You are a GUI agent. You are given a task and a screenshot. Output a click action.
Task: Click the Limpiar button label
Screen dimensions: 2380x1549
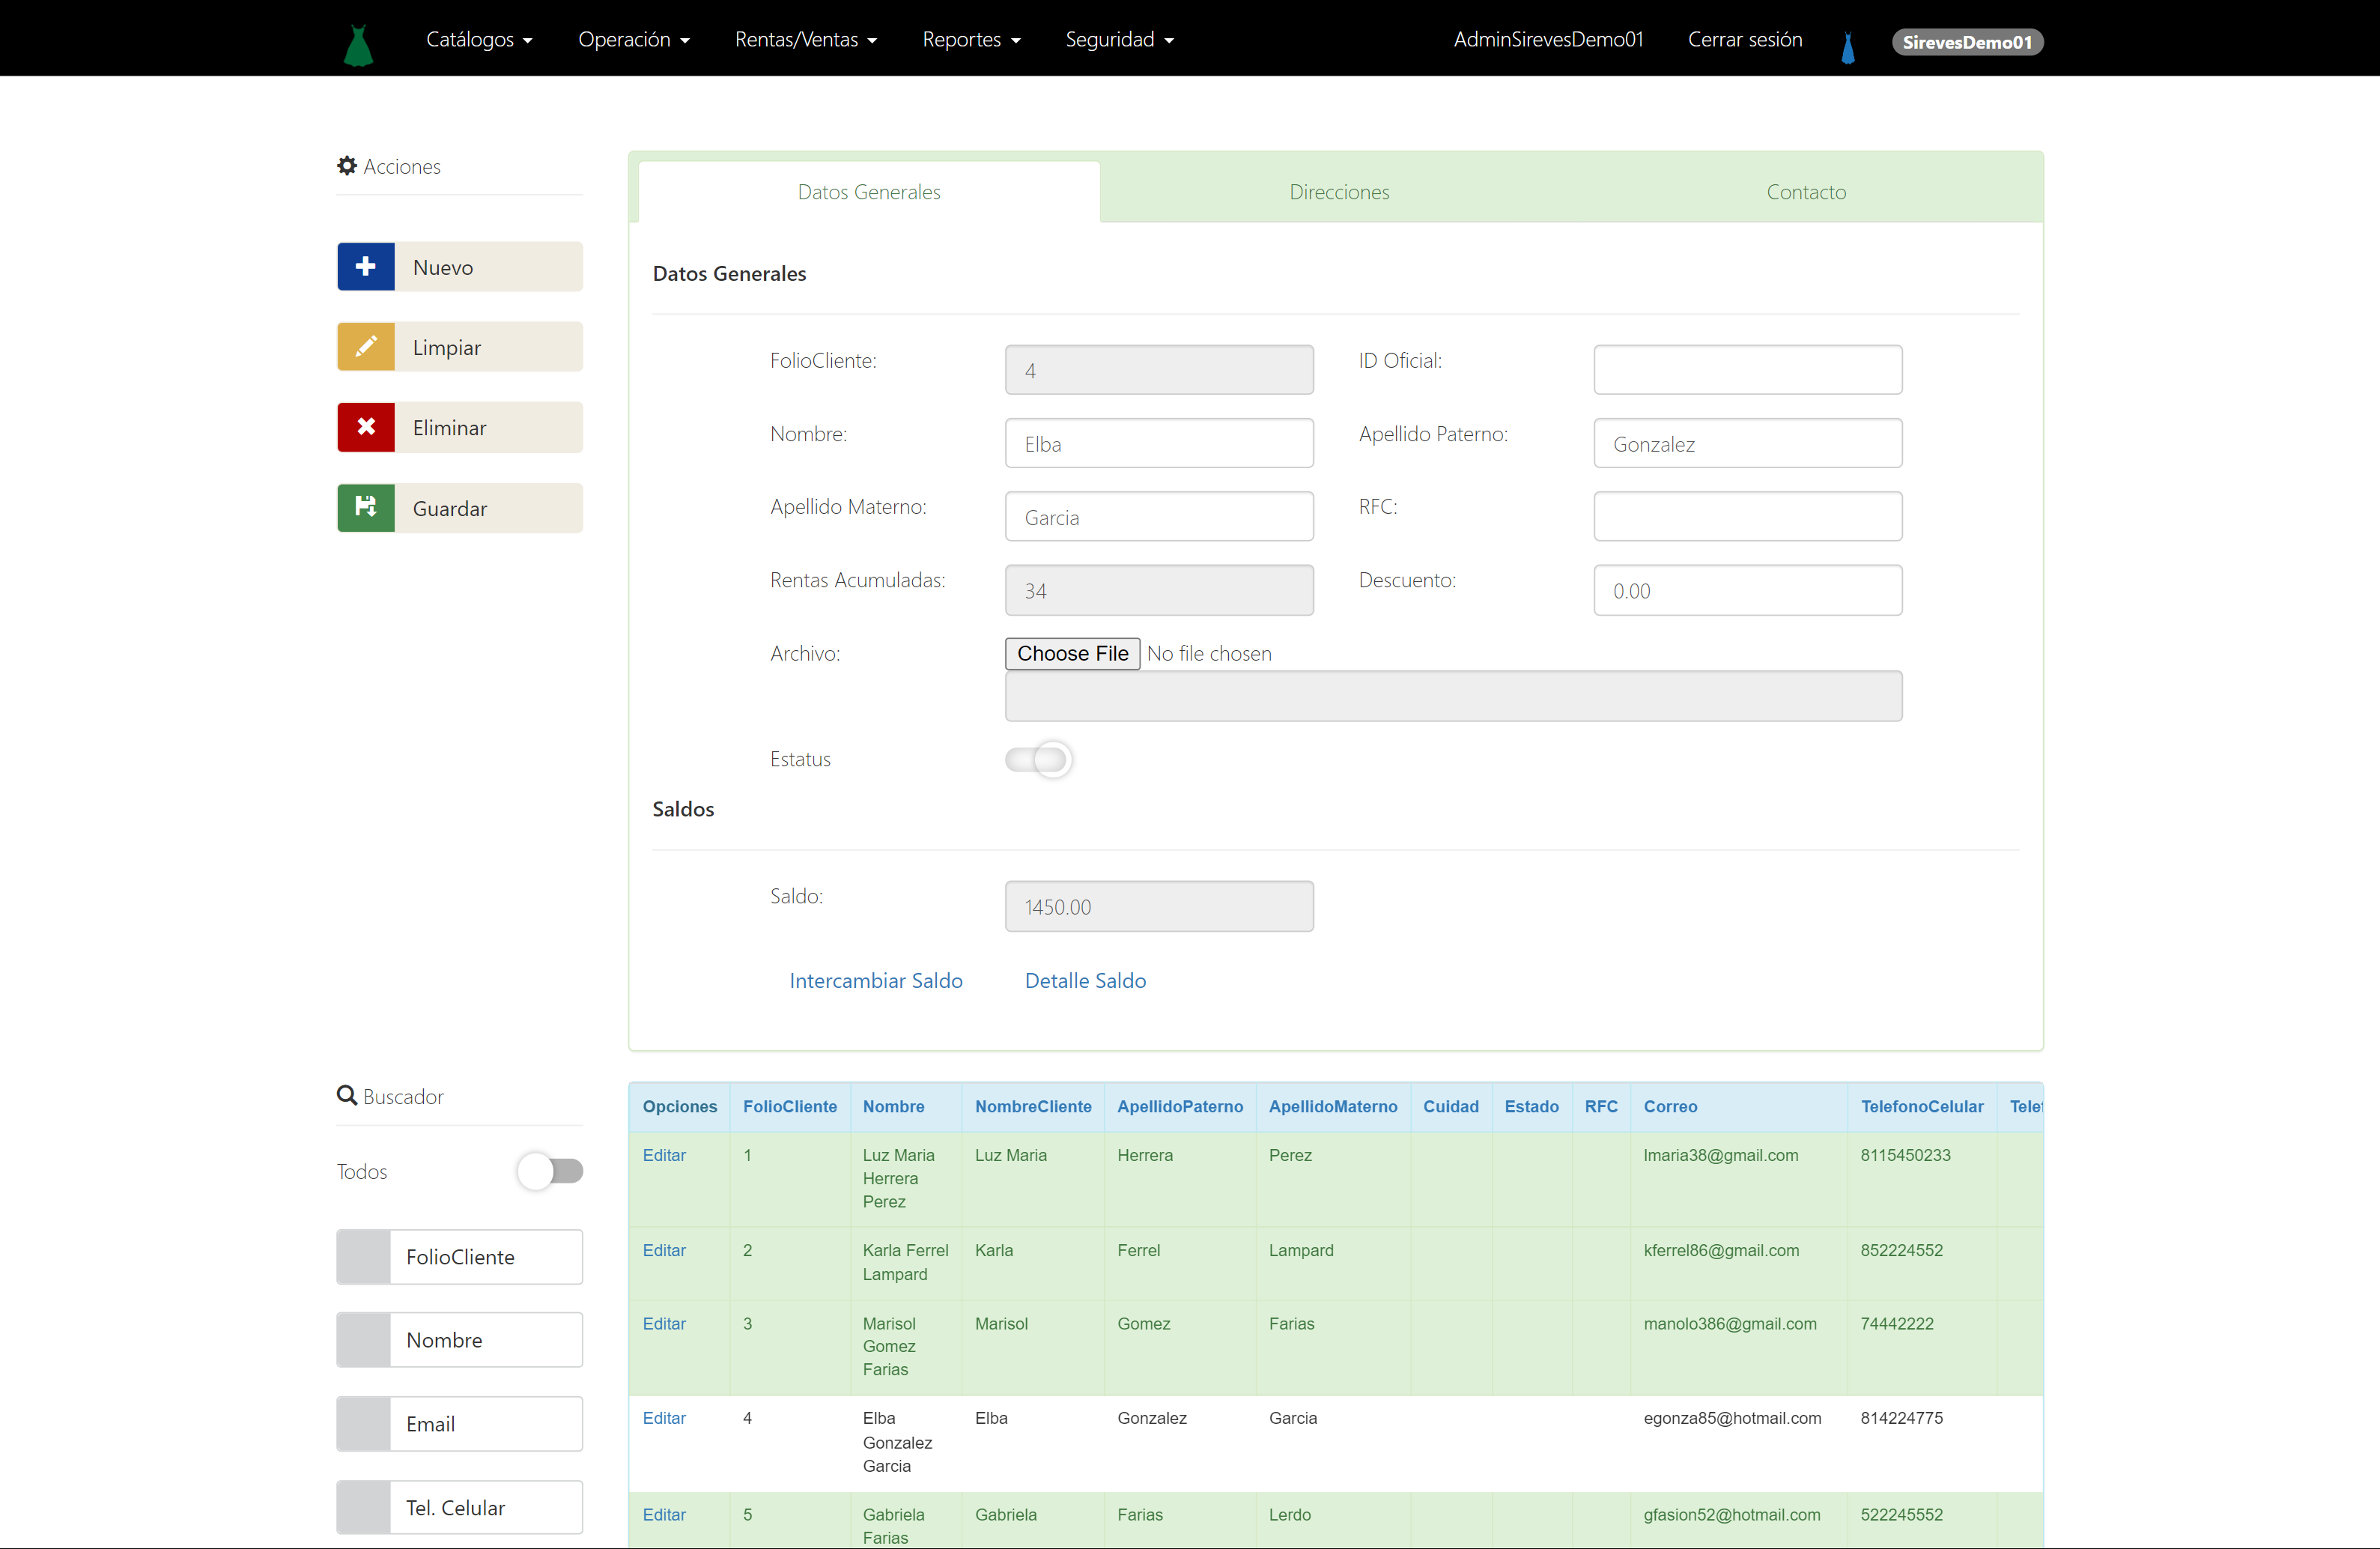click(x=447, y=347)
